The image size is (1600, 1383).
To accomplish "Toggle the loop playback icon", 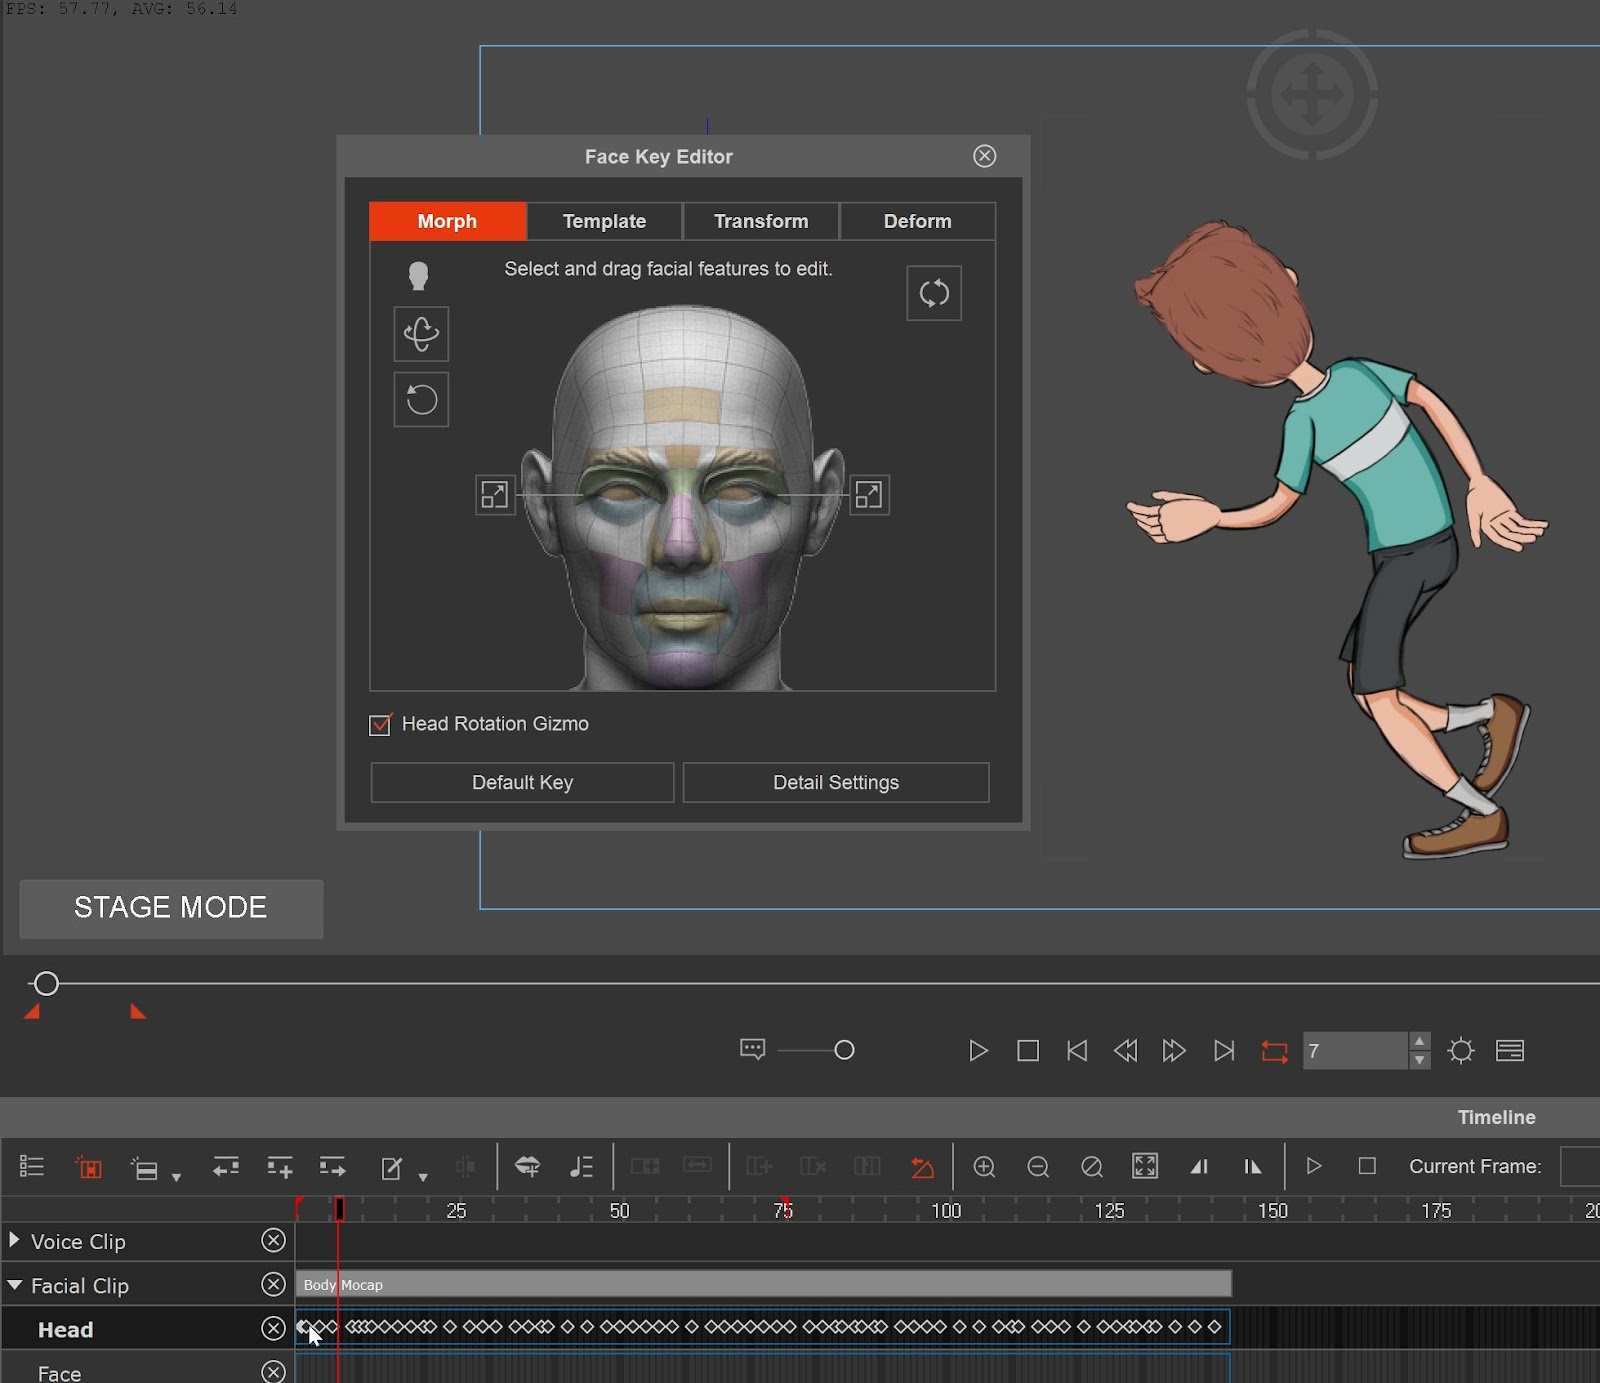I will pos(1274,1051).
